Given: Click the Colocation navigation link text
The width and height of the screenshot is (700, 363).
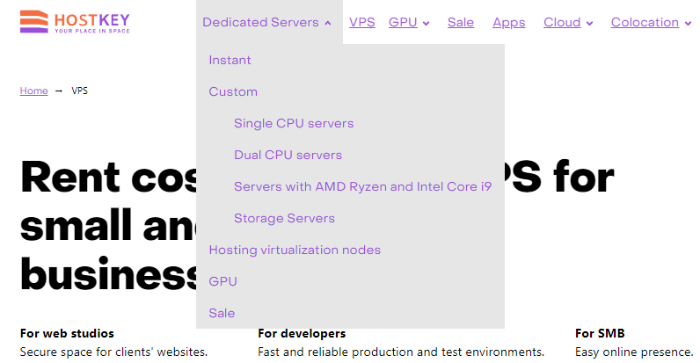Looking at the screenshot, I should tap(645, 22).
